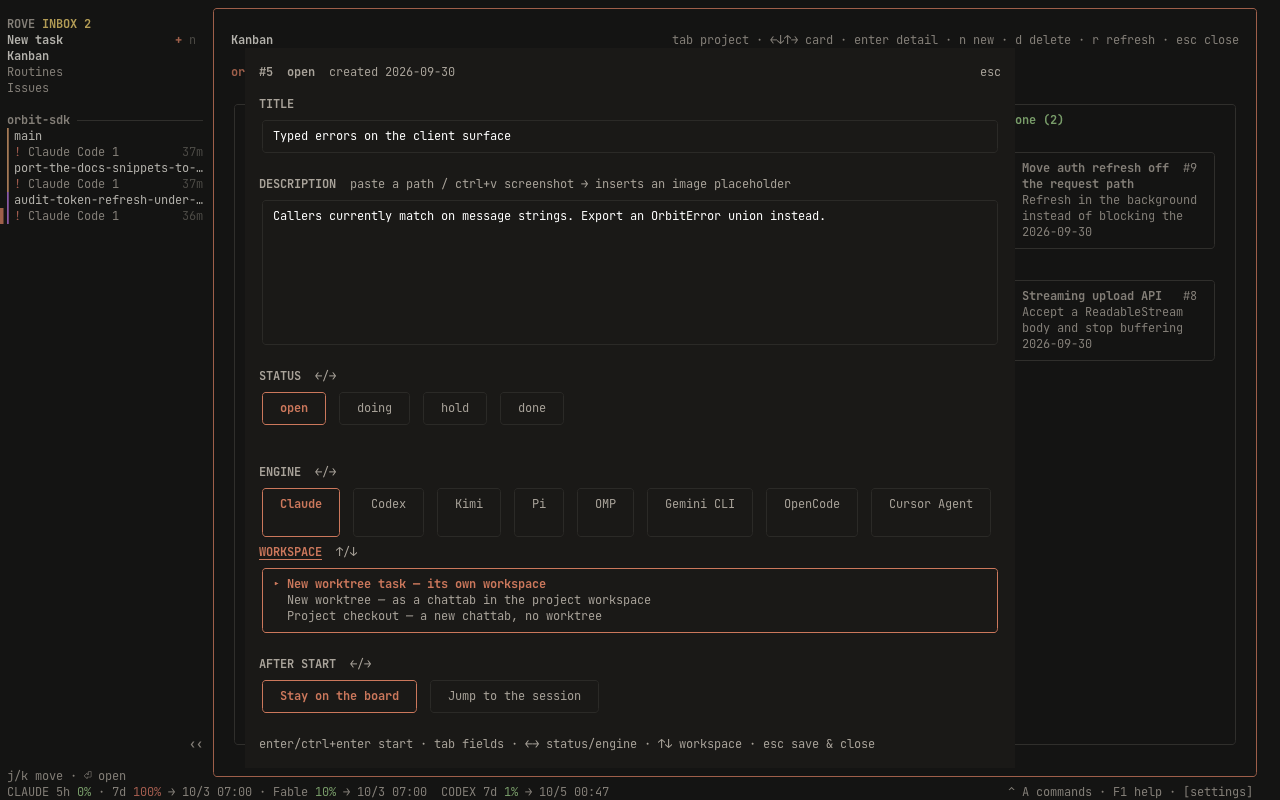Viewport: 1280px width, 800px height.
Task: Select Stay on the board
Action: [x=339, y=696]
